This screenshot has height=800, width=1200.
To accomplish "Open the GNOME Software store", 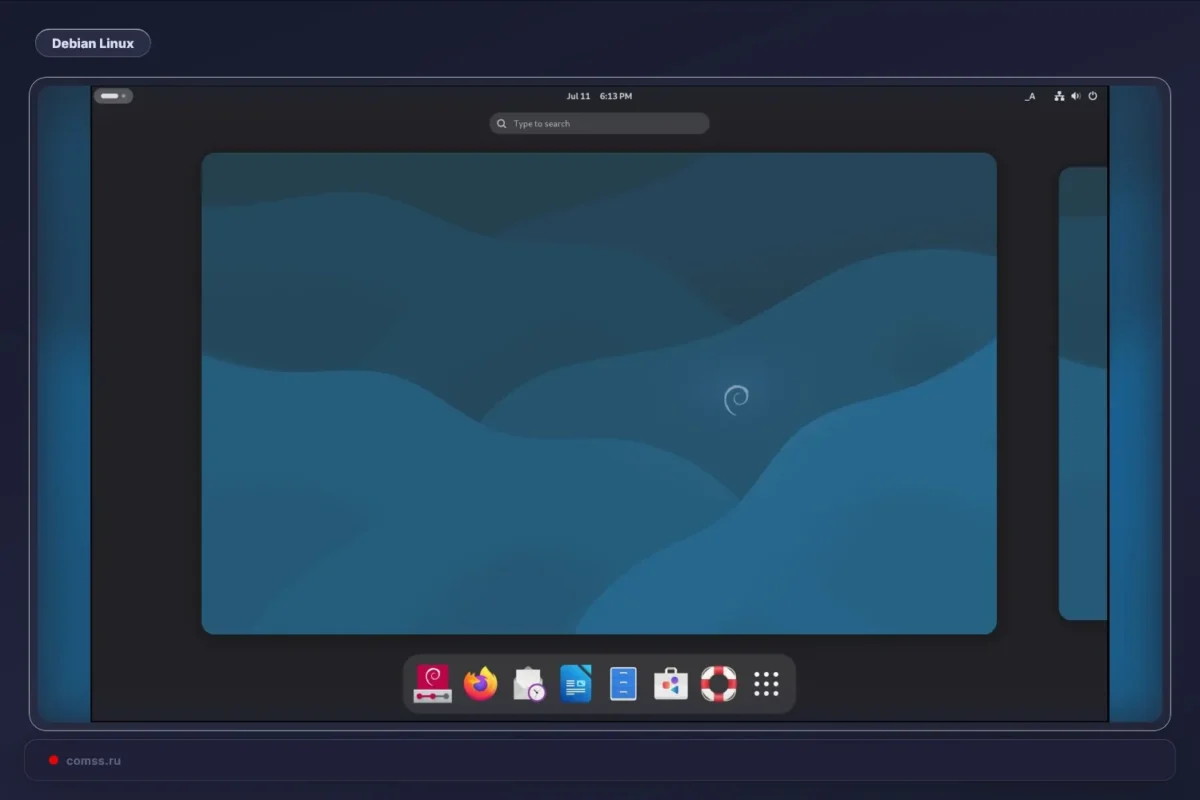I will click(671, 684).
